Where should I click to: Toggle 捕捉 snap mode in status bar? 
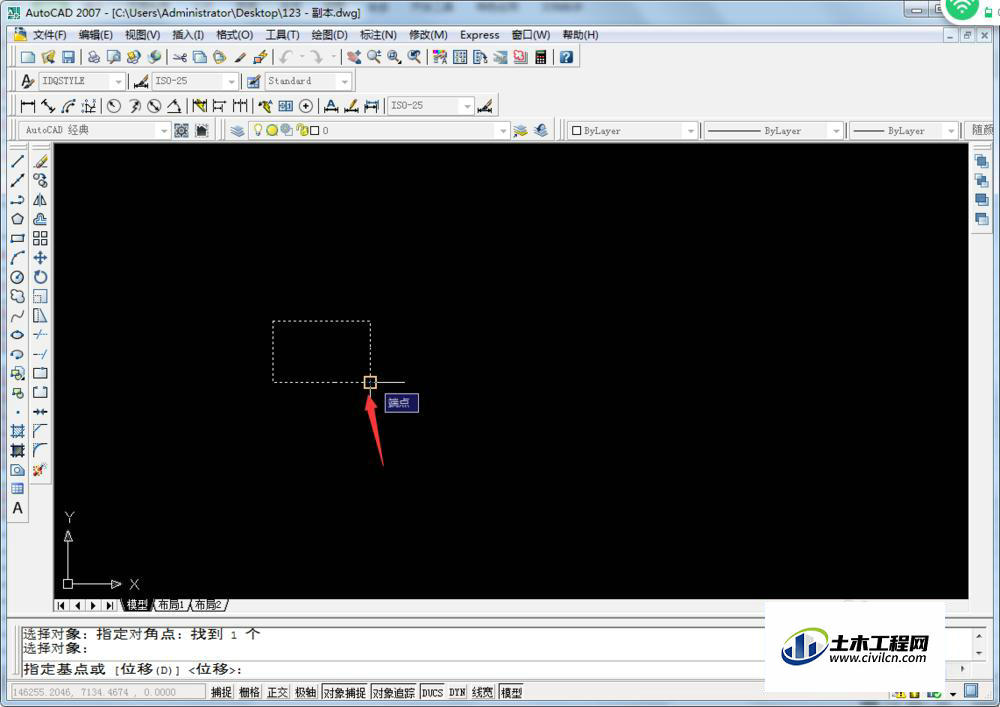[x=221, y=692]
